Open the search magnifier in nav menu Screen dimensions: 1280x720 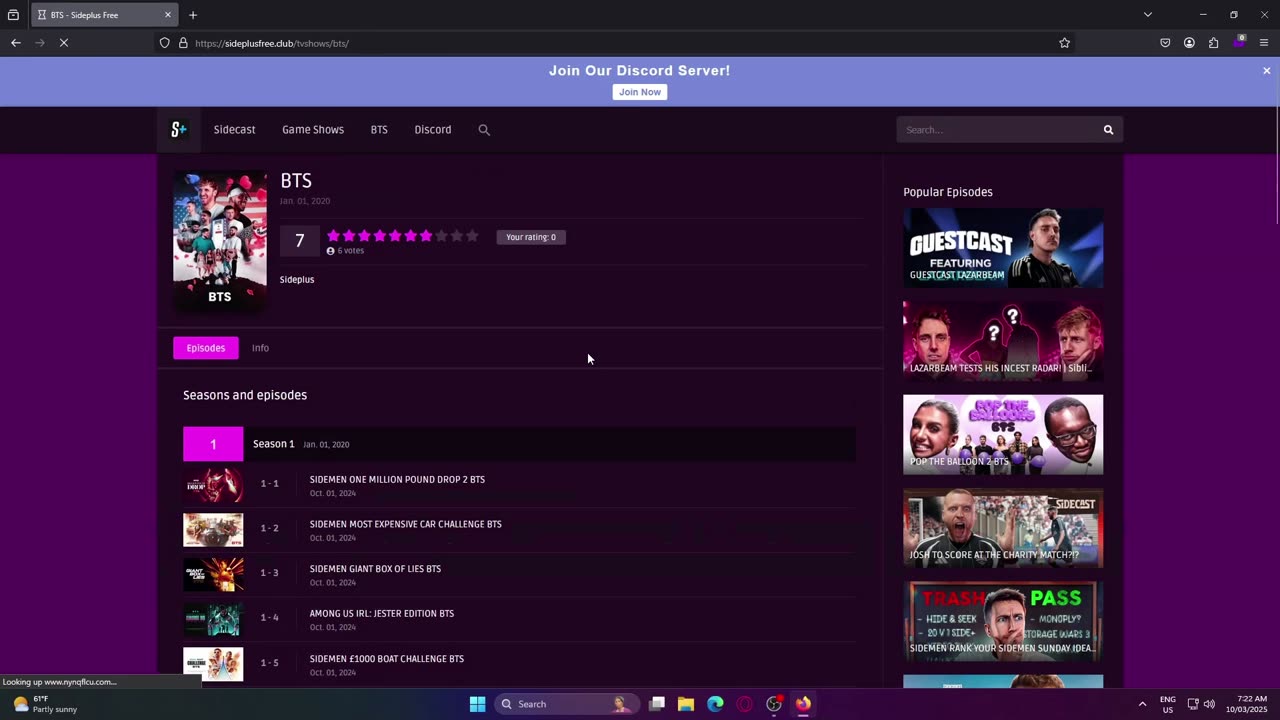[484, 130]
